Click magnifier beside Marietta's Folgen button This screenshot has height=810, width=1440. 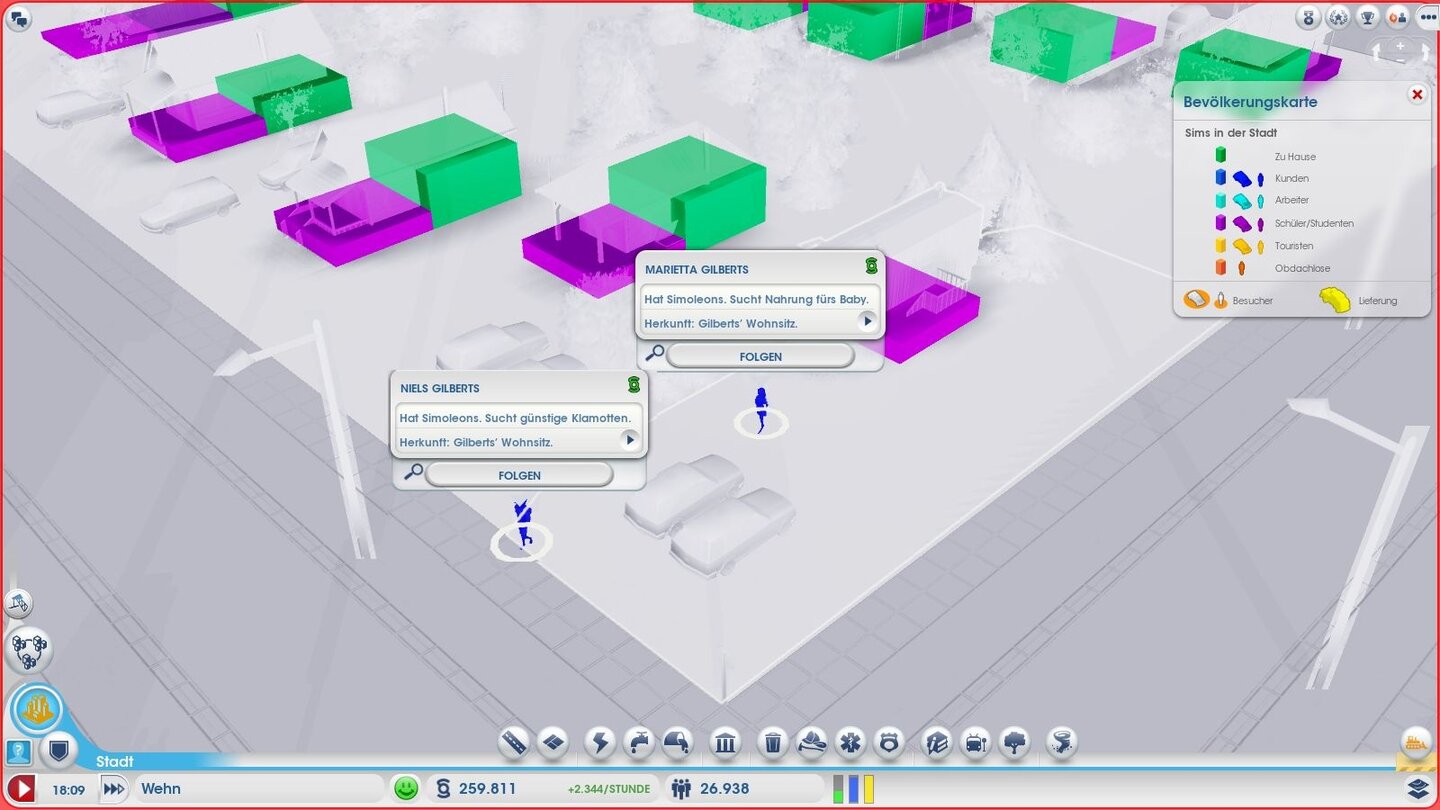pyautogui.click(x=654, y=353)
